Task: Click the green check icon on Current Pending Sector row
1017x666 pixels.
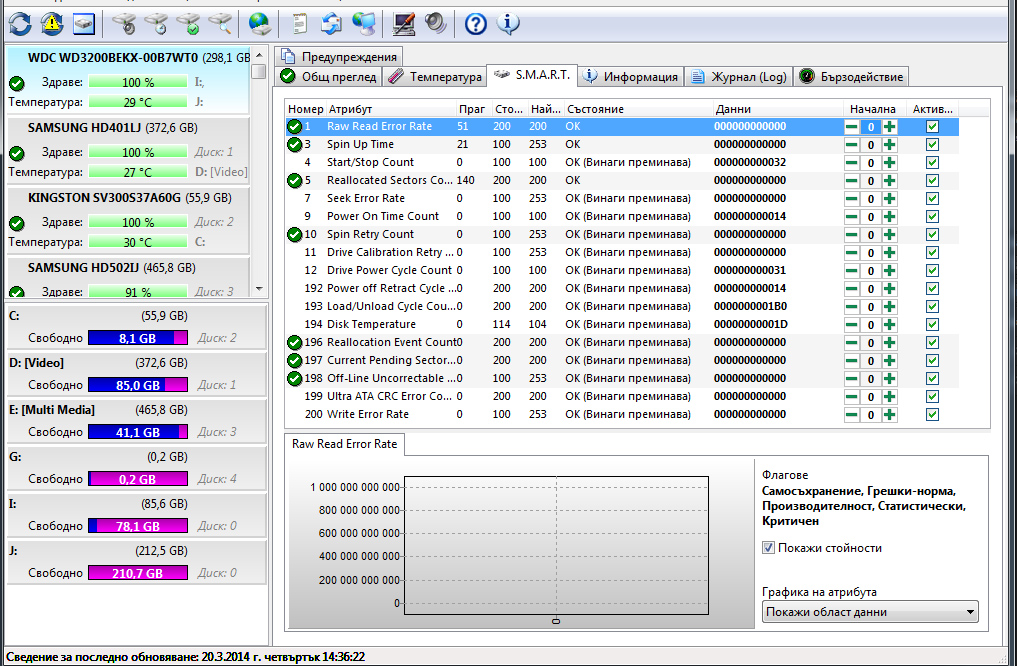Action: point(294,361)
